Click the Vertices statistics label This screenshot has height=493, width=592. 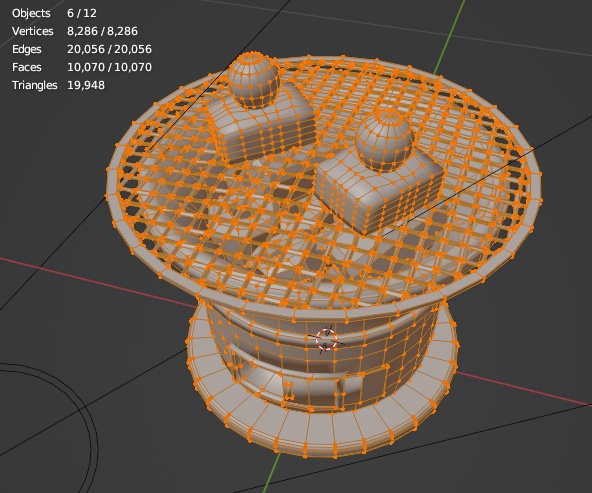[32, 31]
